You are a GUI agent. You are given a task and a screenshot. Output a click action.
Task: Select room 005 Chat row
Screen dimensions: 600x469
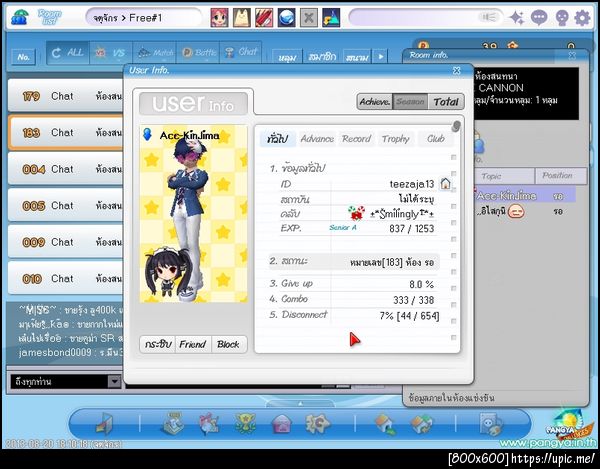pyautogui.click(x=65, y=205)
